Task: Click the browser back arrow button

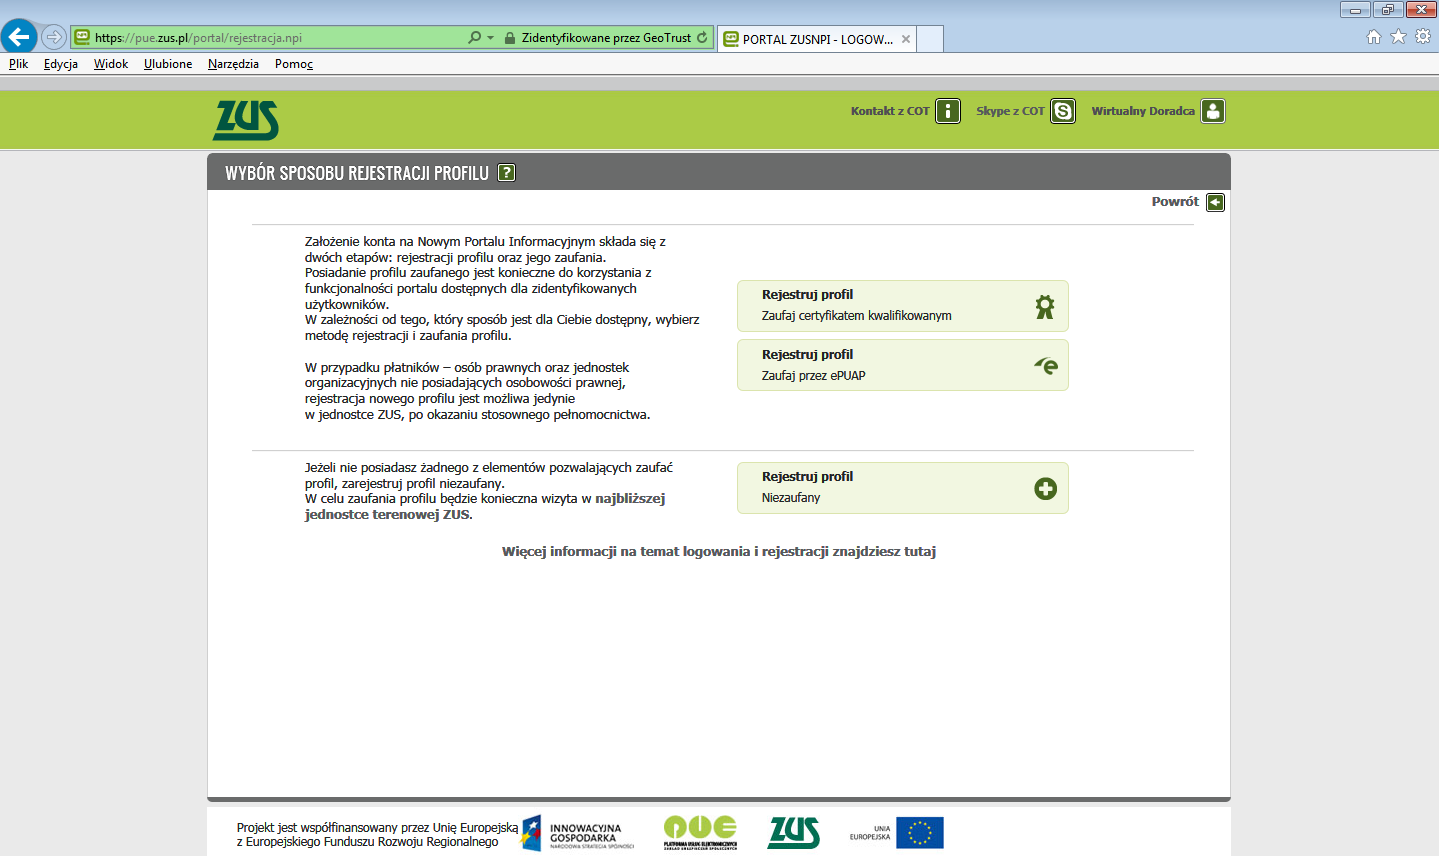Action: 19,38
